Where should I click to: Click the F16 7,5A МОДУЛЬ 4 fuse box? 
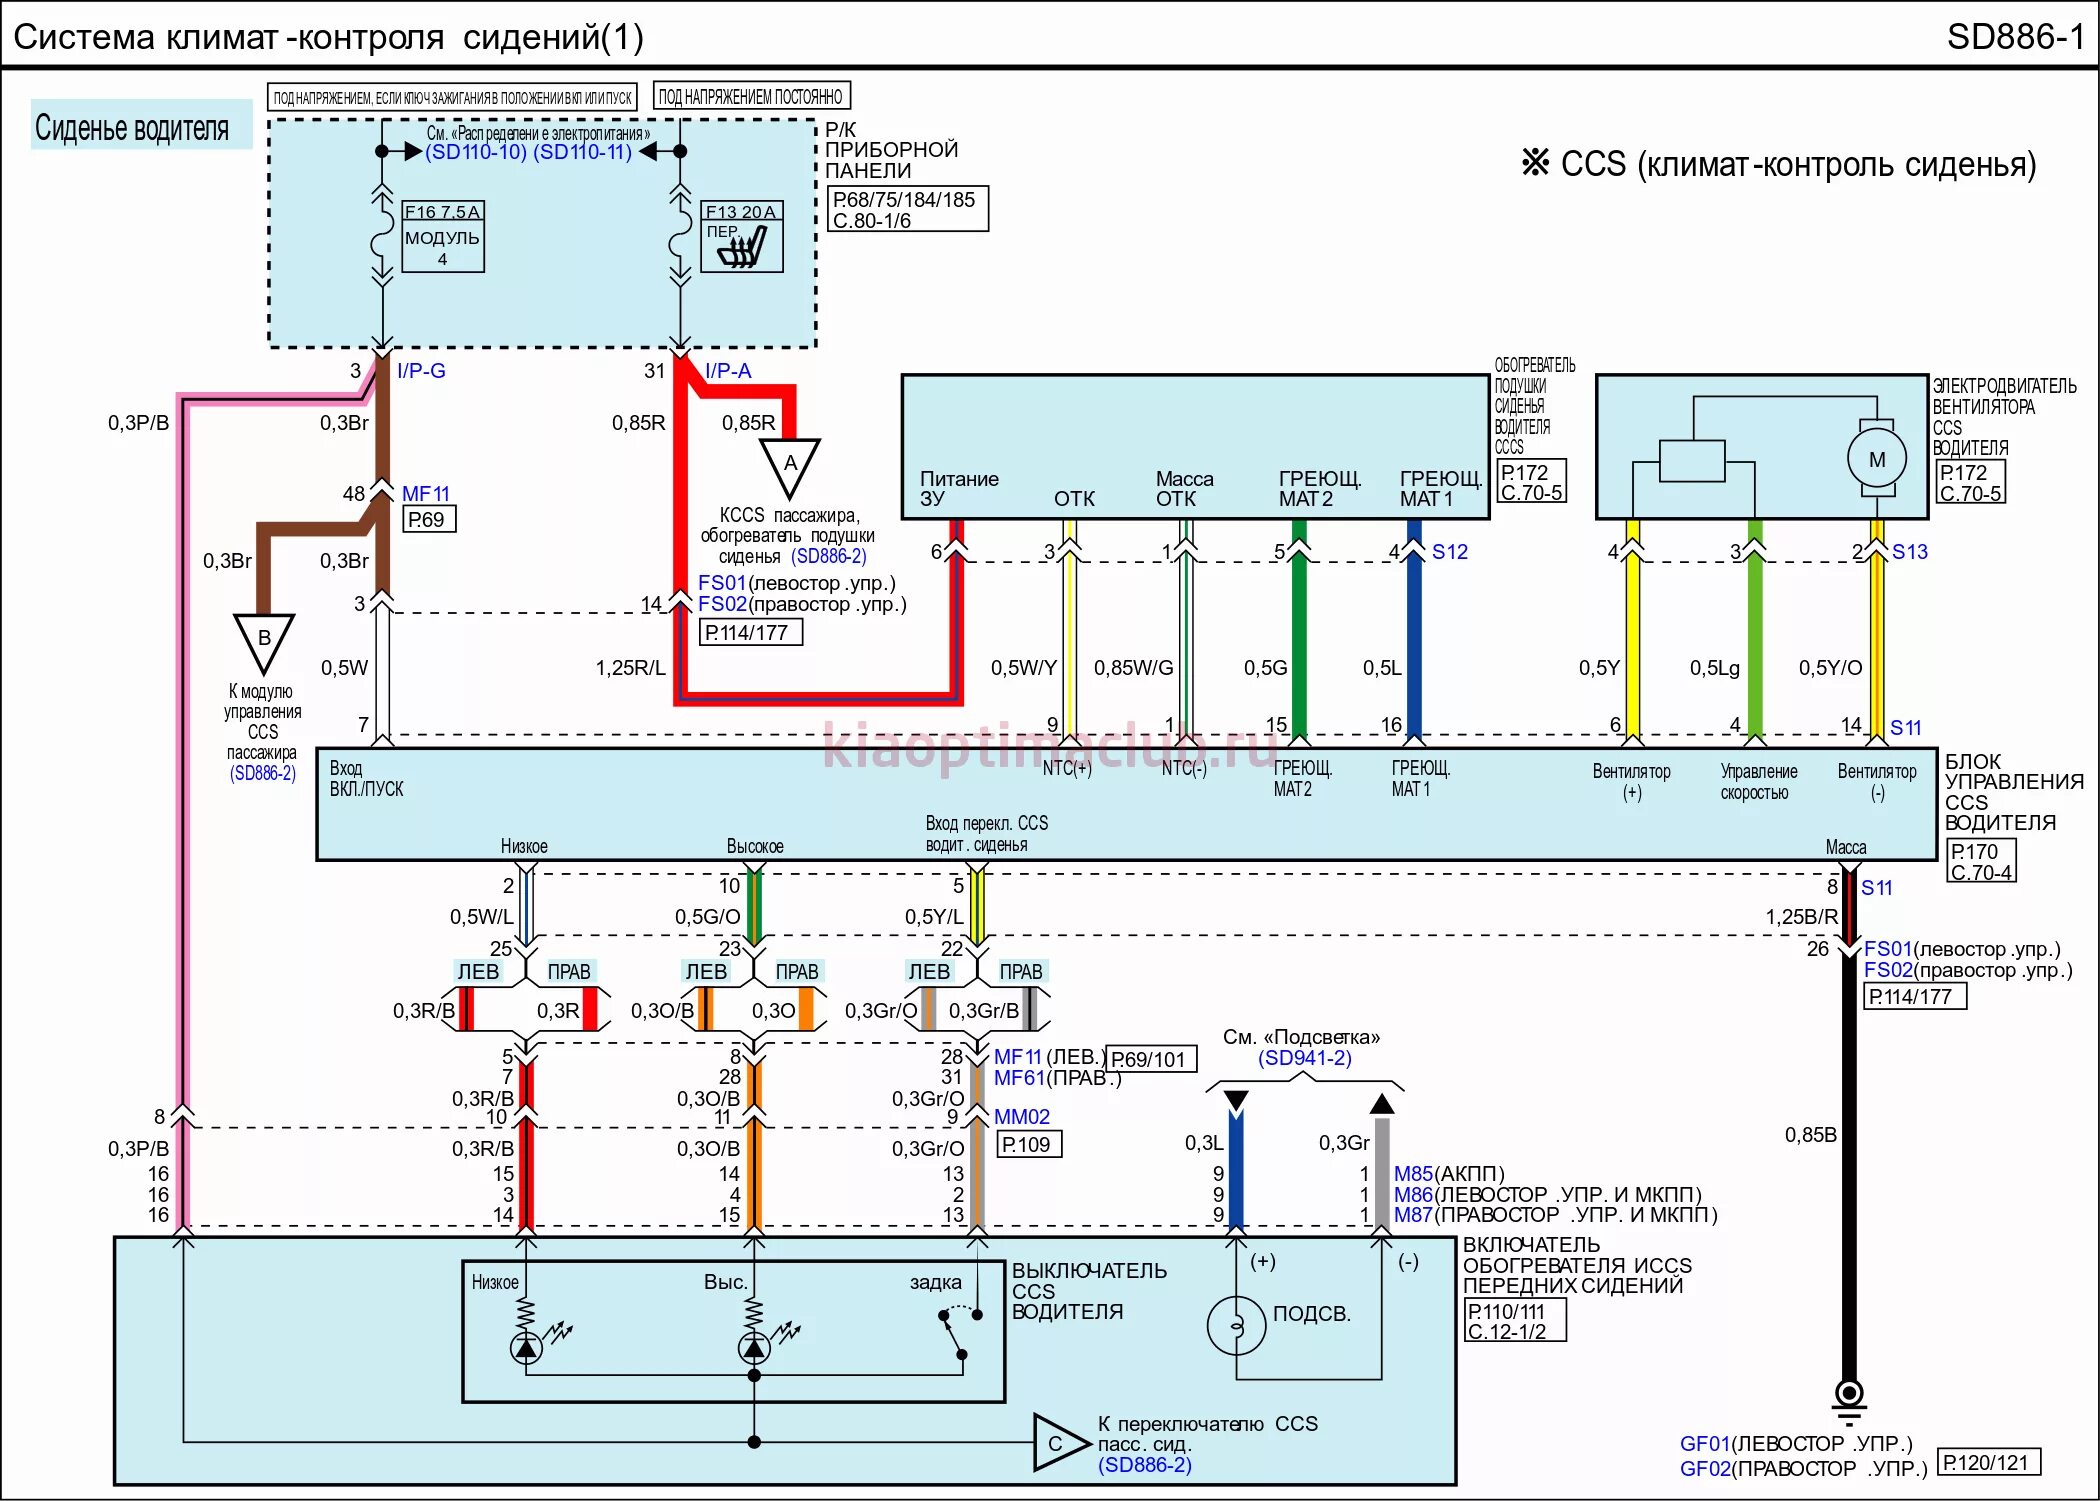tap(443, 237)
